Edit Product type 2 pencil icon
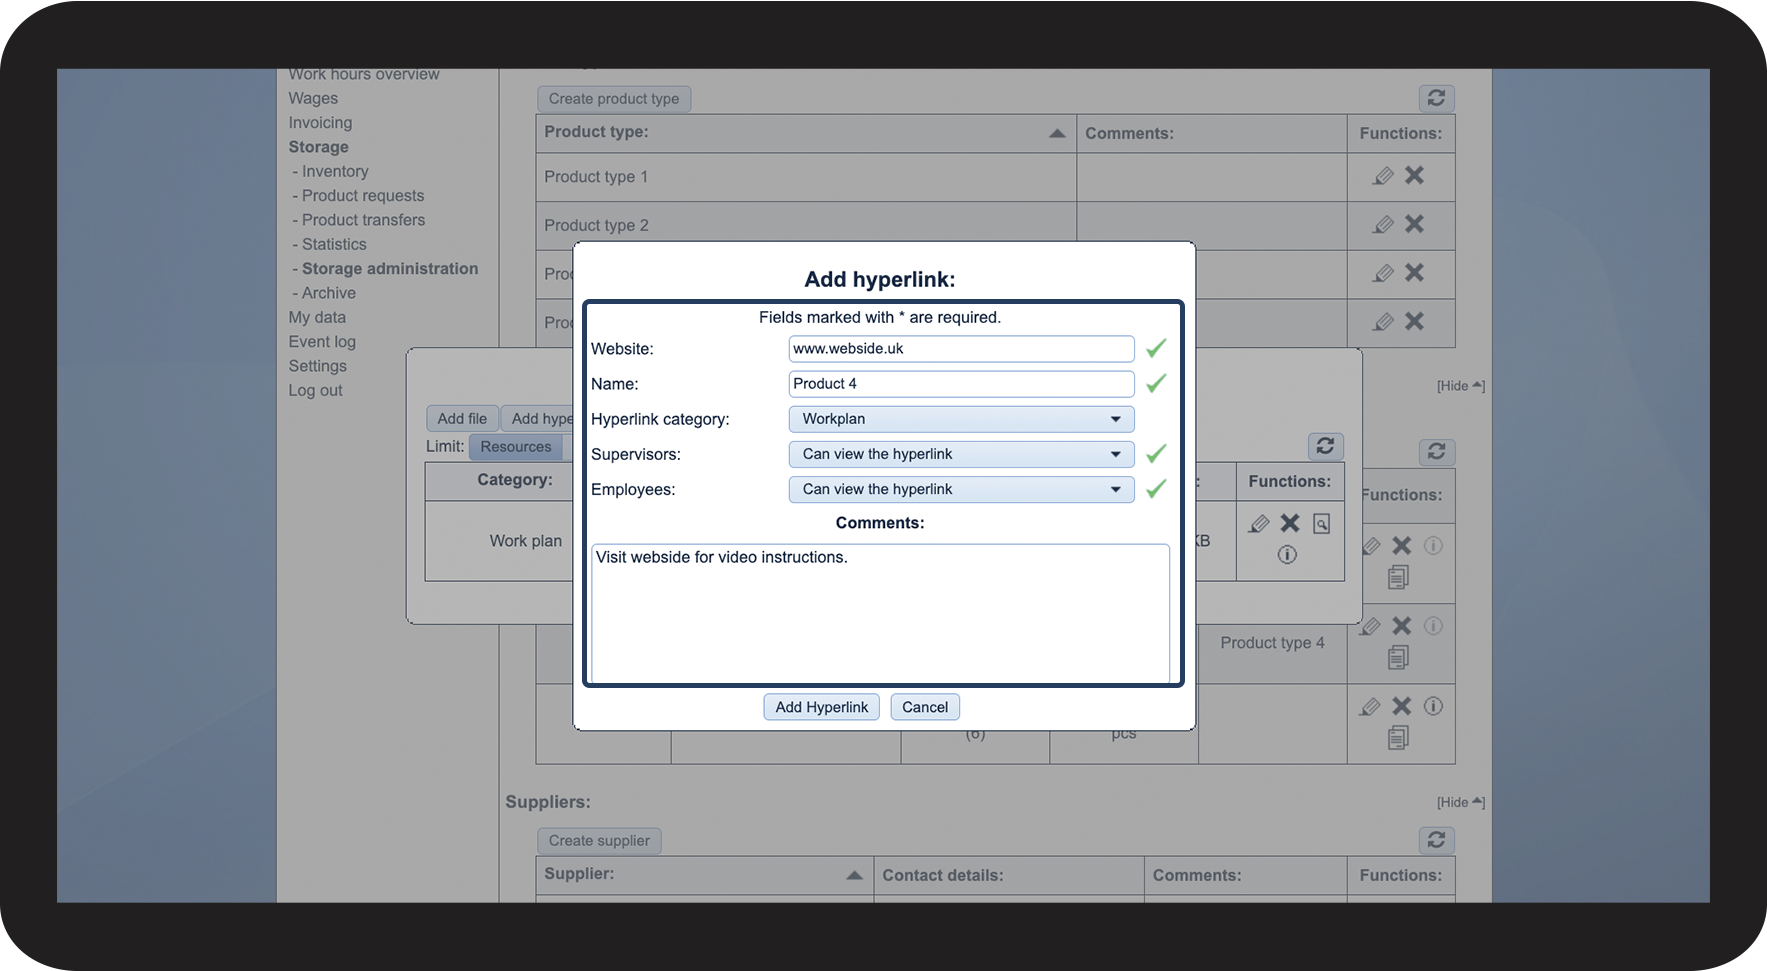The width and height of the screenshot is (1767, 971). [1383, 225]
